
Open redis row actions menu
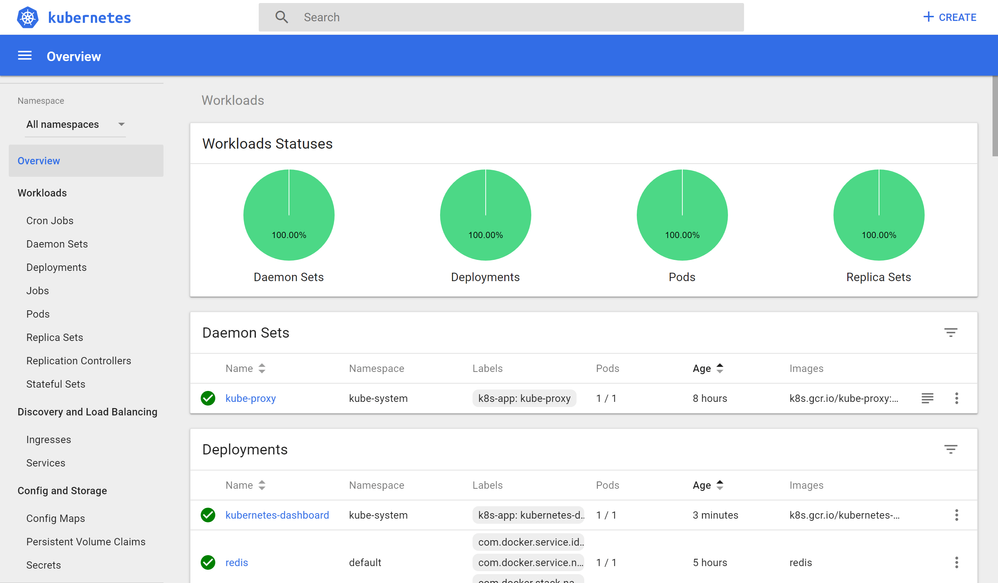(x=956, y=562)
